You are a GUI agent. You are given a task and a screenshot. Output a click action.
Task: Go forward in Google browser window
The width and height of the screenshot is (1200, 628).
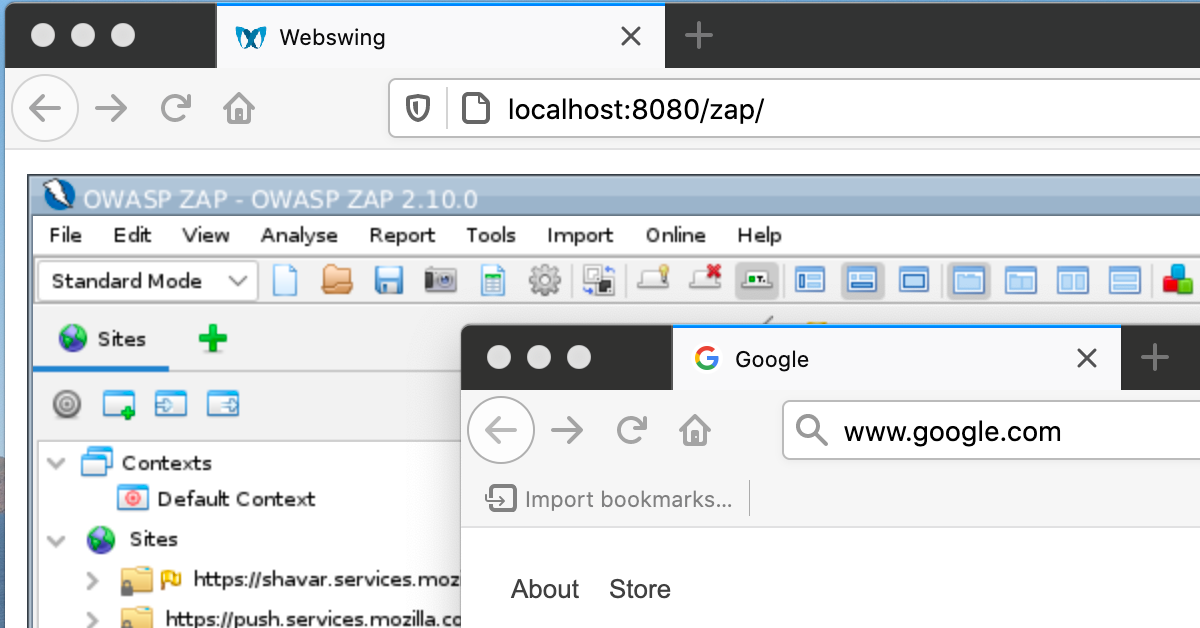pyautogui.click(x=567, y=431)
